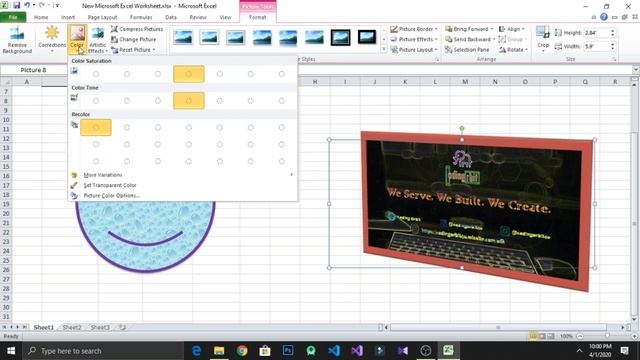Open the Rotate dropdown
The height and width of the screenshot is (360, 640).
click(513, 49)
